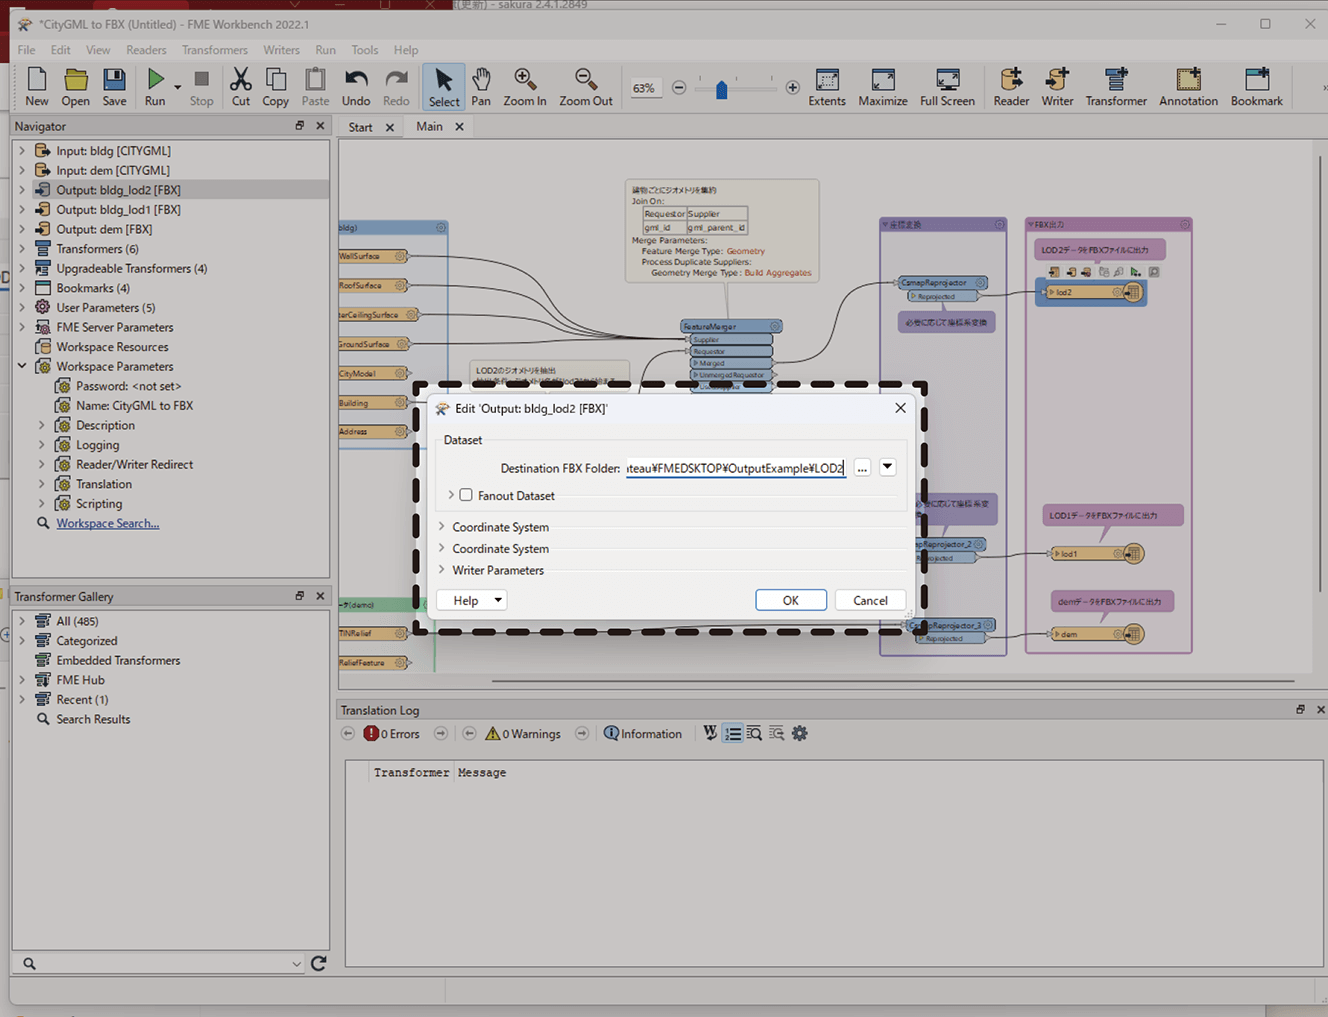This screenshot has width=1328, height=1017.
Task: Run the workspace with the green Run icon
Action: click(155, 86)
